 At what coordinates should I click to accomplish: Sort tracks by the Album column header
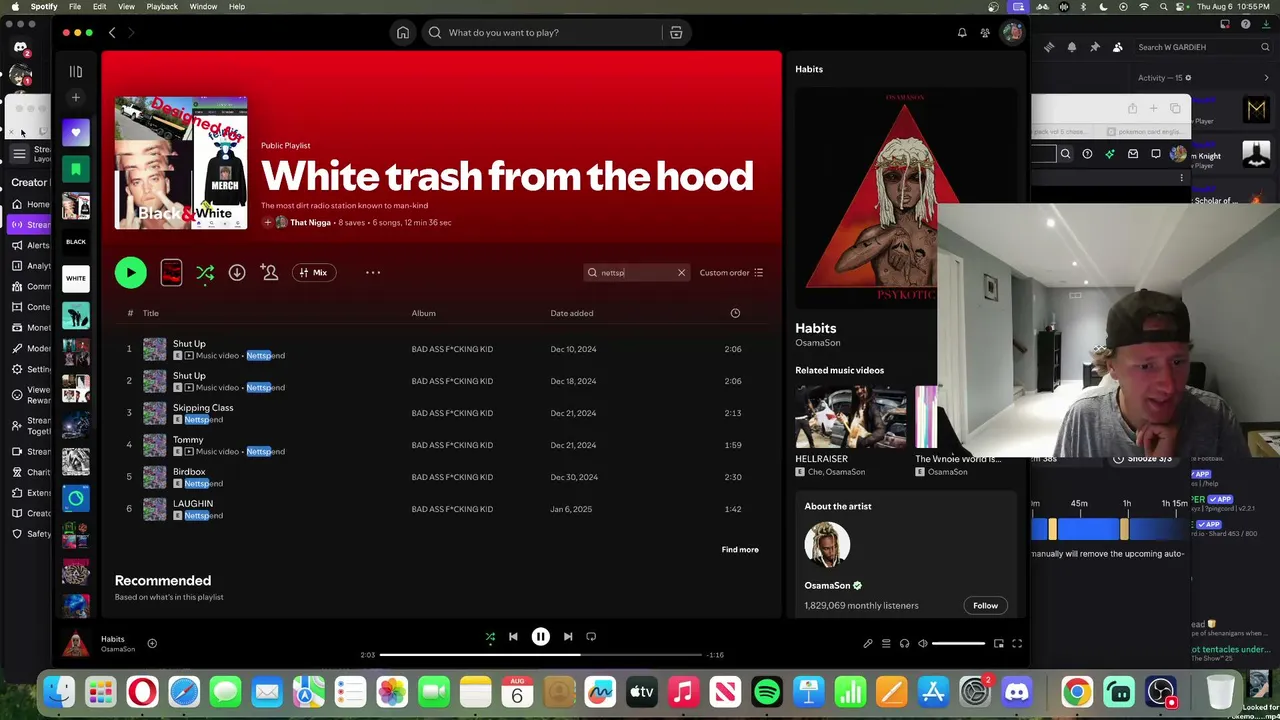[423, 313]
